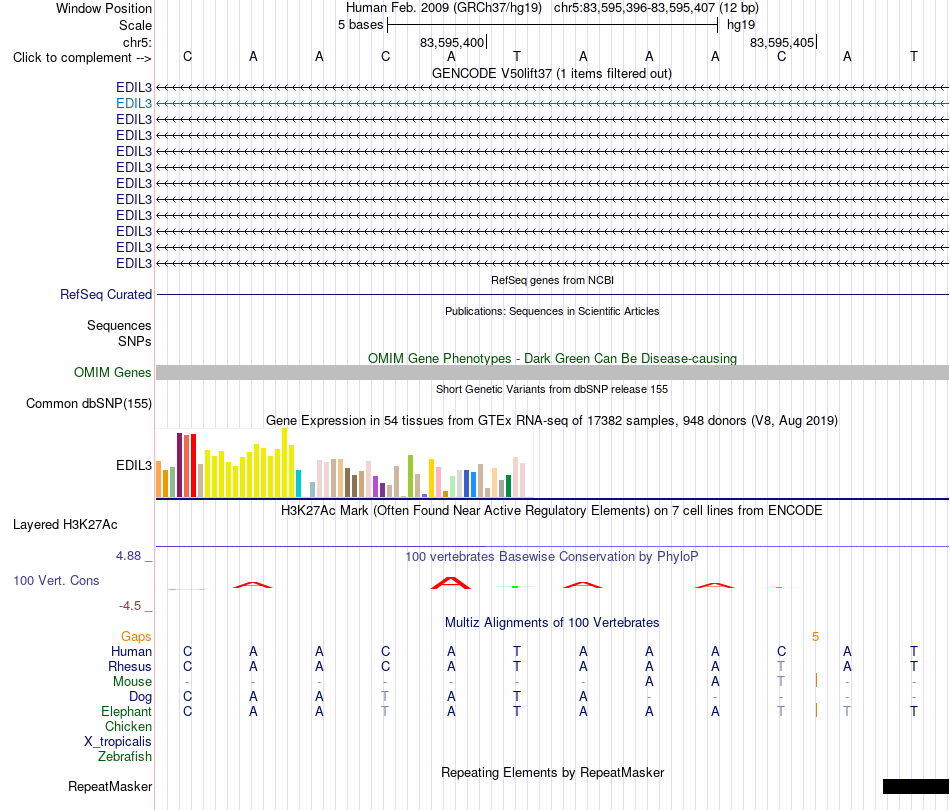
Task: Click the X_tropicalis species label
Action: [x=118, y=742]
